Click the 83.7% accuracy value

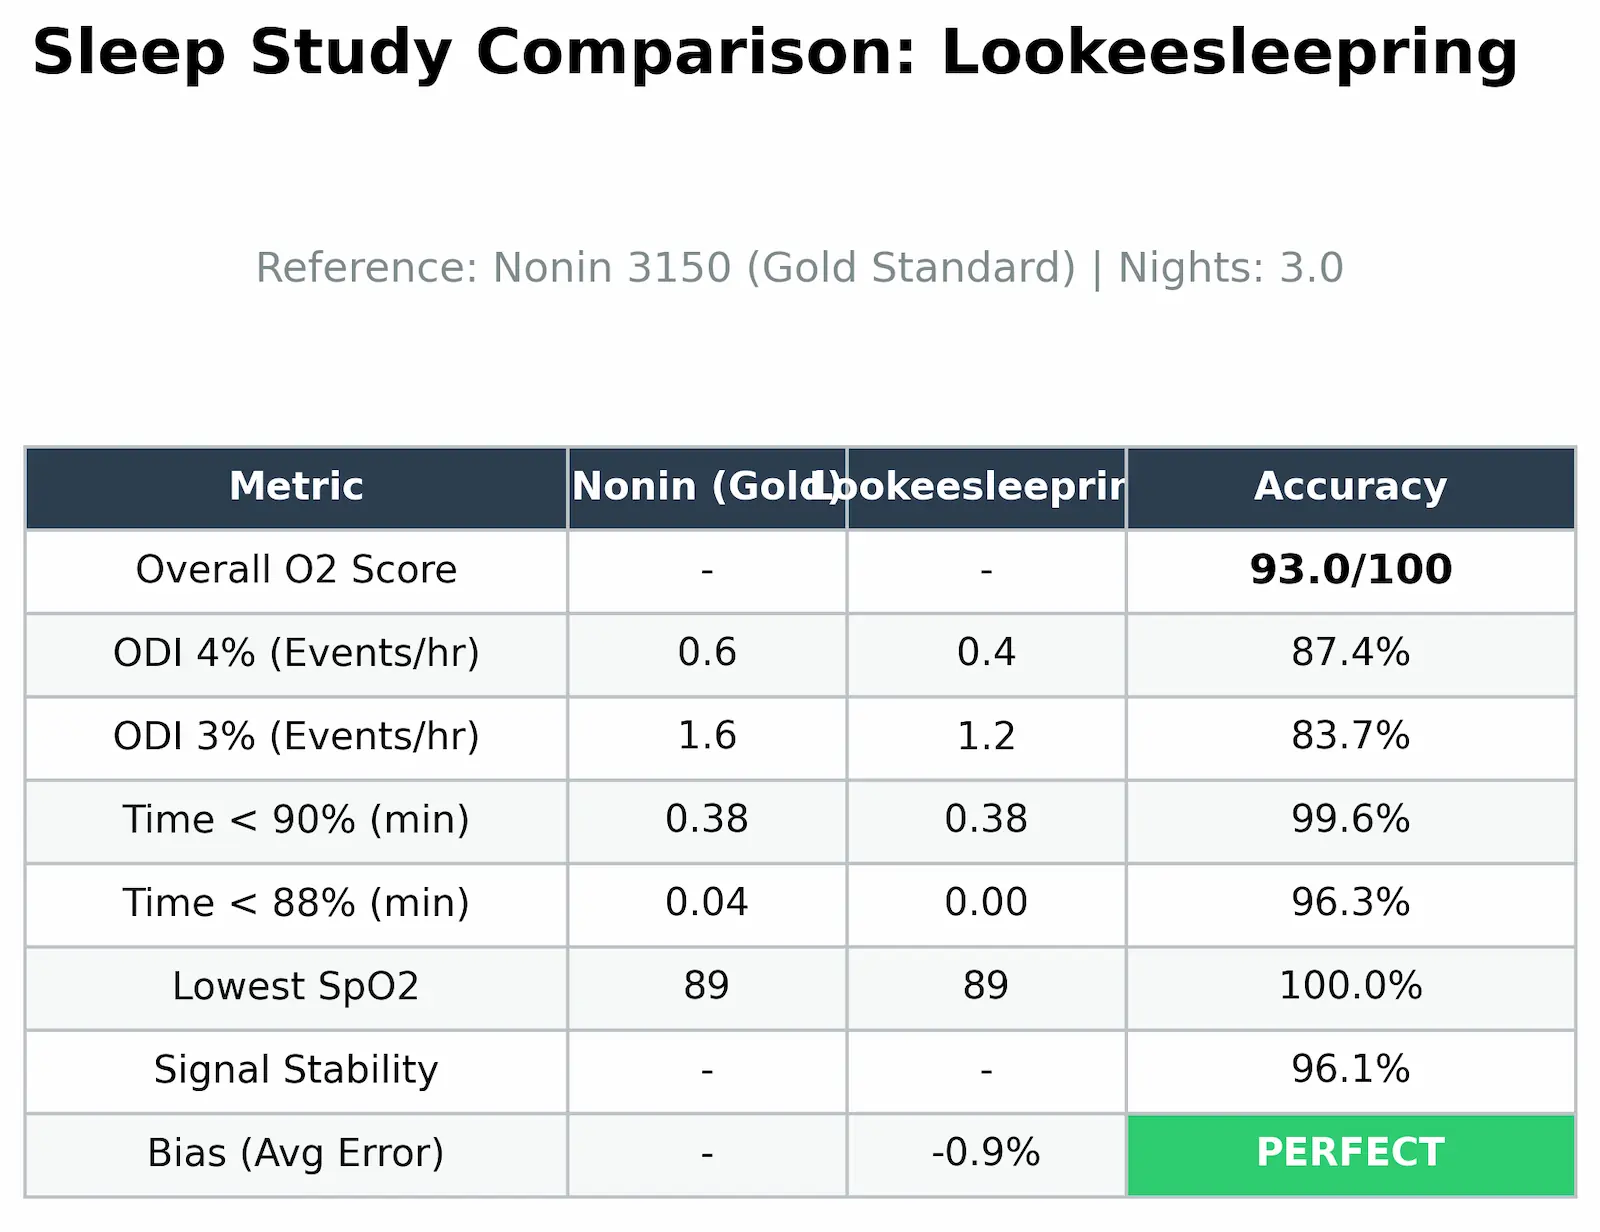[1350, 737]
